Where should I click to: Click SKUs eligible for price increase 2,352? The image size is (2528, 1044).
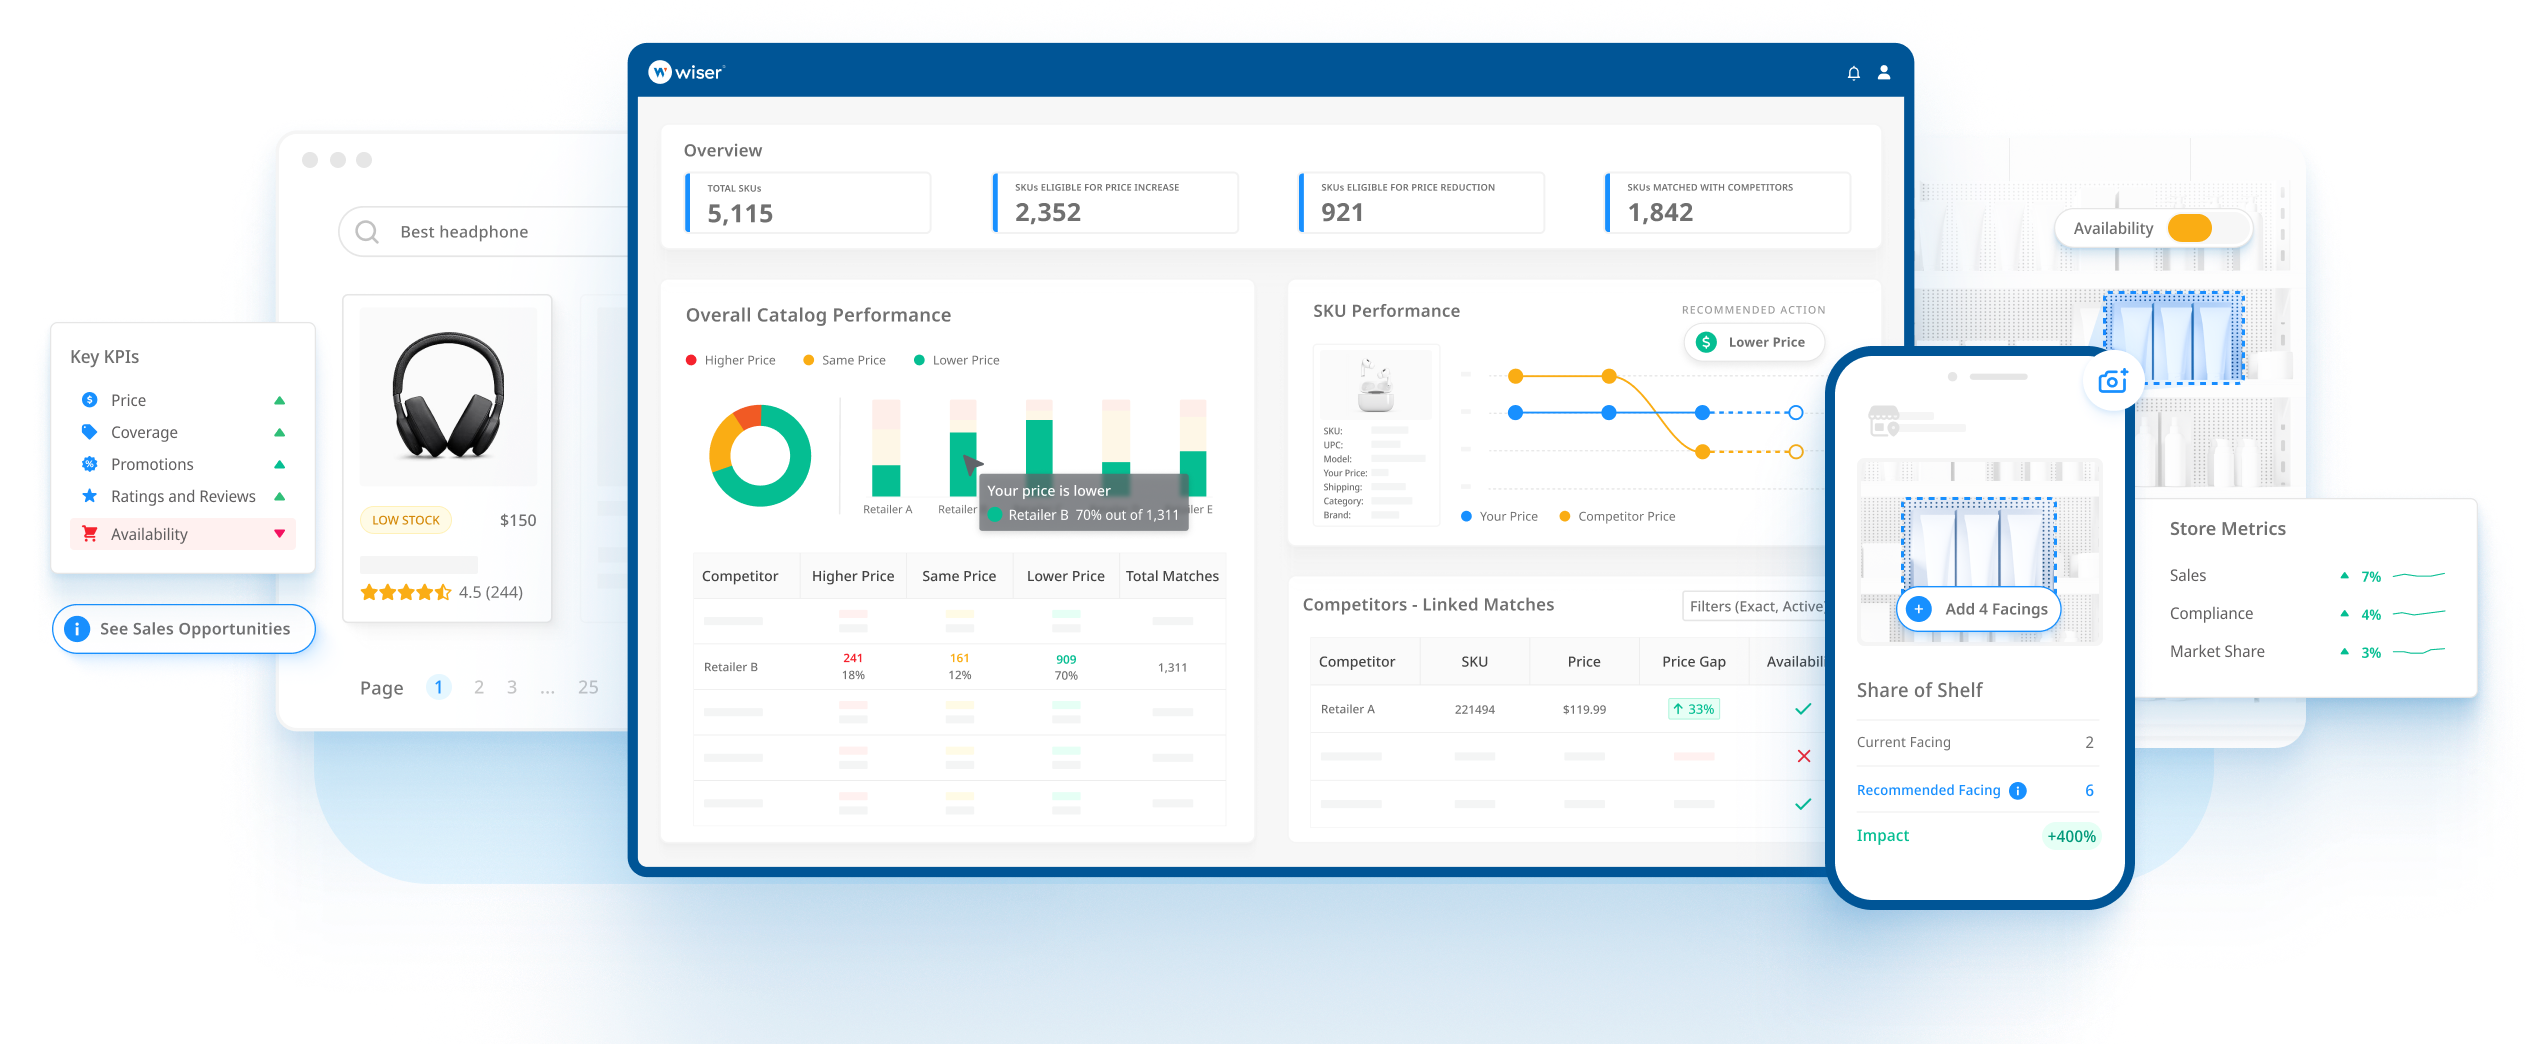[1115, 203]
